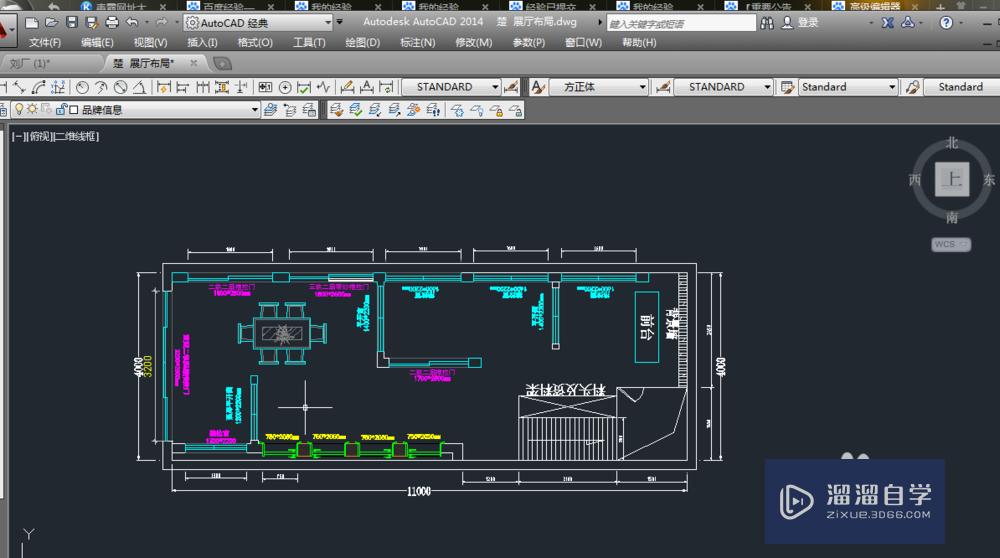Click the 登录 sign-in button

(807, 22)
